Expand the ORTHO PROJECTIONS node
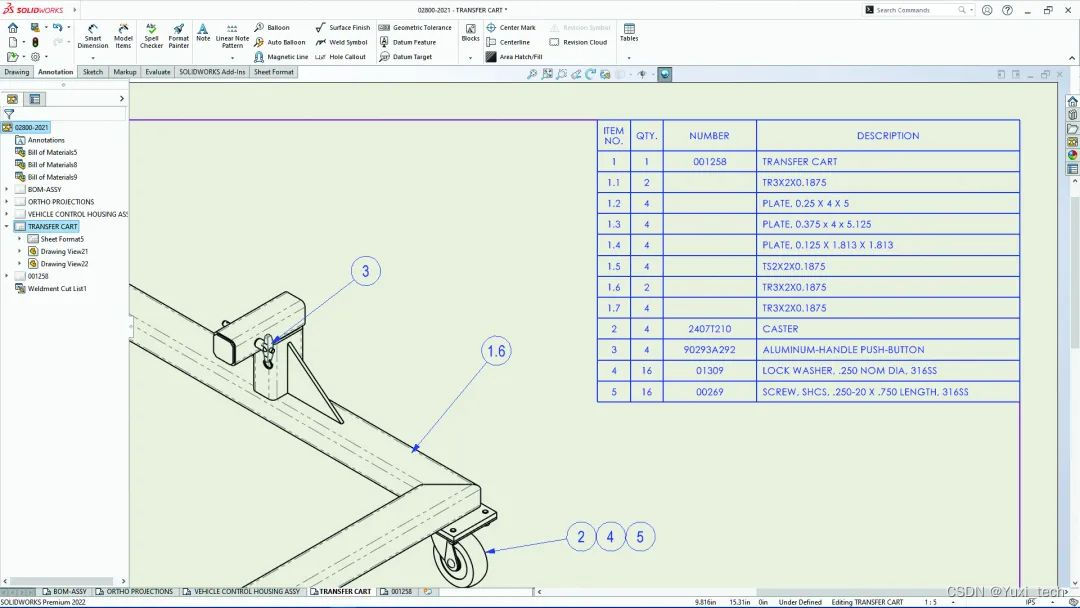 click(x=8, y=201)
